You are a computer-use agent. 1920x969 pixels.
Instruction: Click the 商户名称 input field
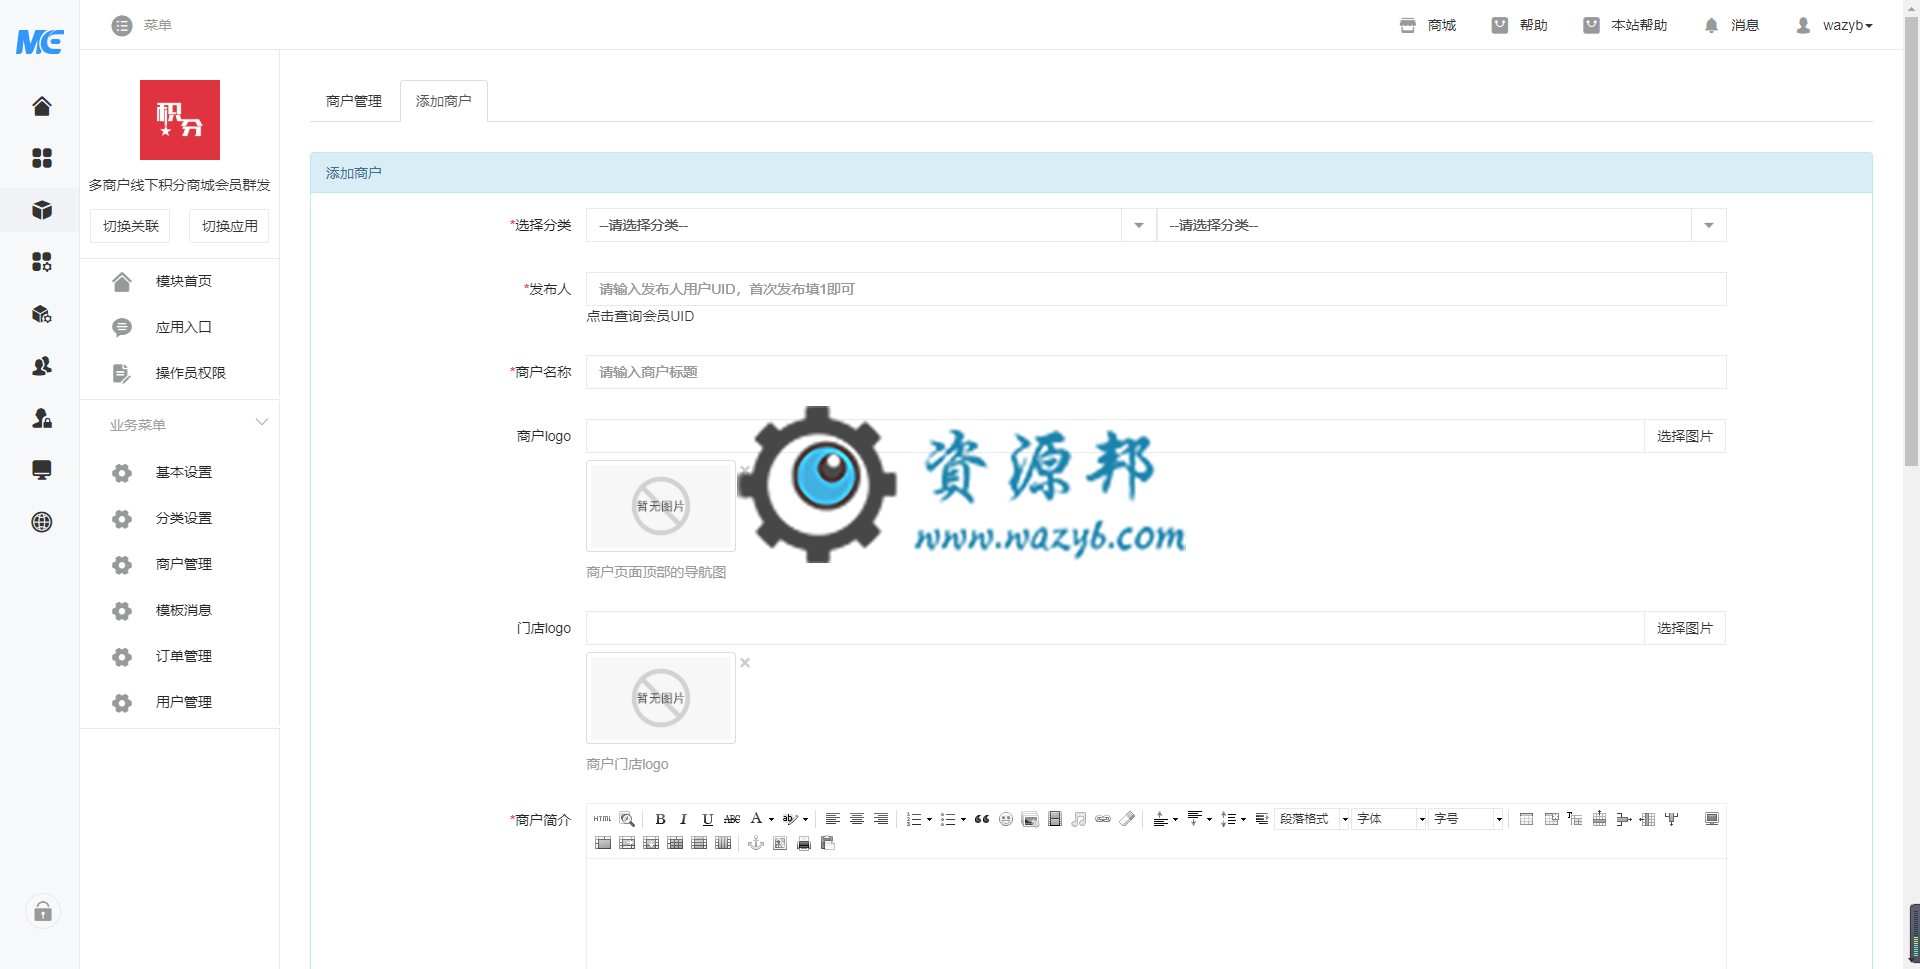pyautogui.click(x=1155, y=372)
